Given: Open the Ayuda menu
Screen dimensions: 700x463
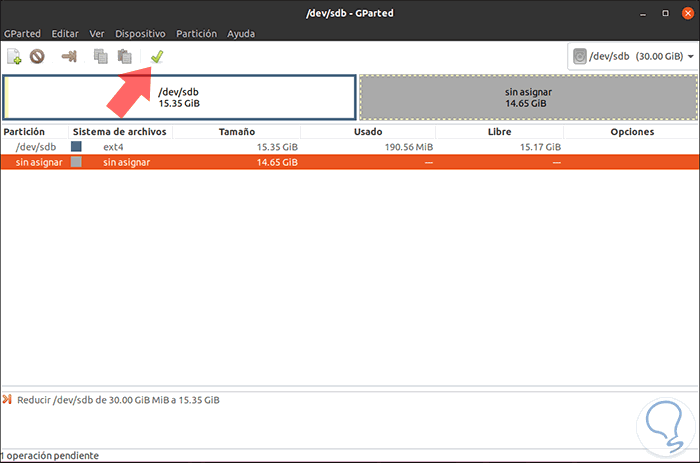Looking at the screenshot, I should pyautogui.click(x=241, y=33).
